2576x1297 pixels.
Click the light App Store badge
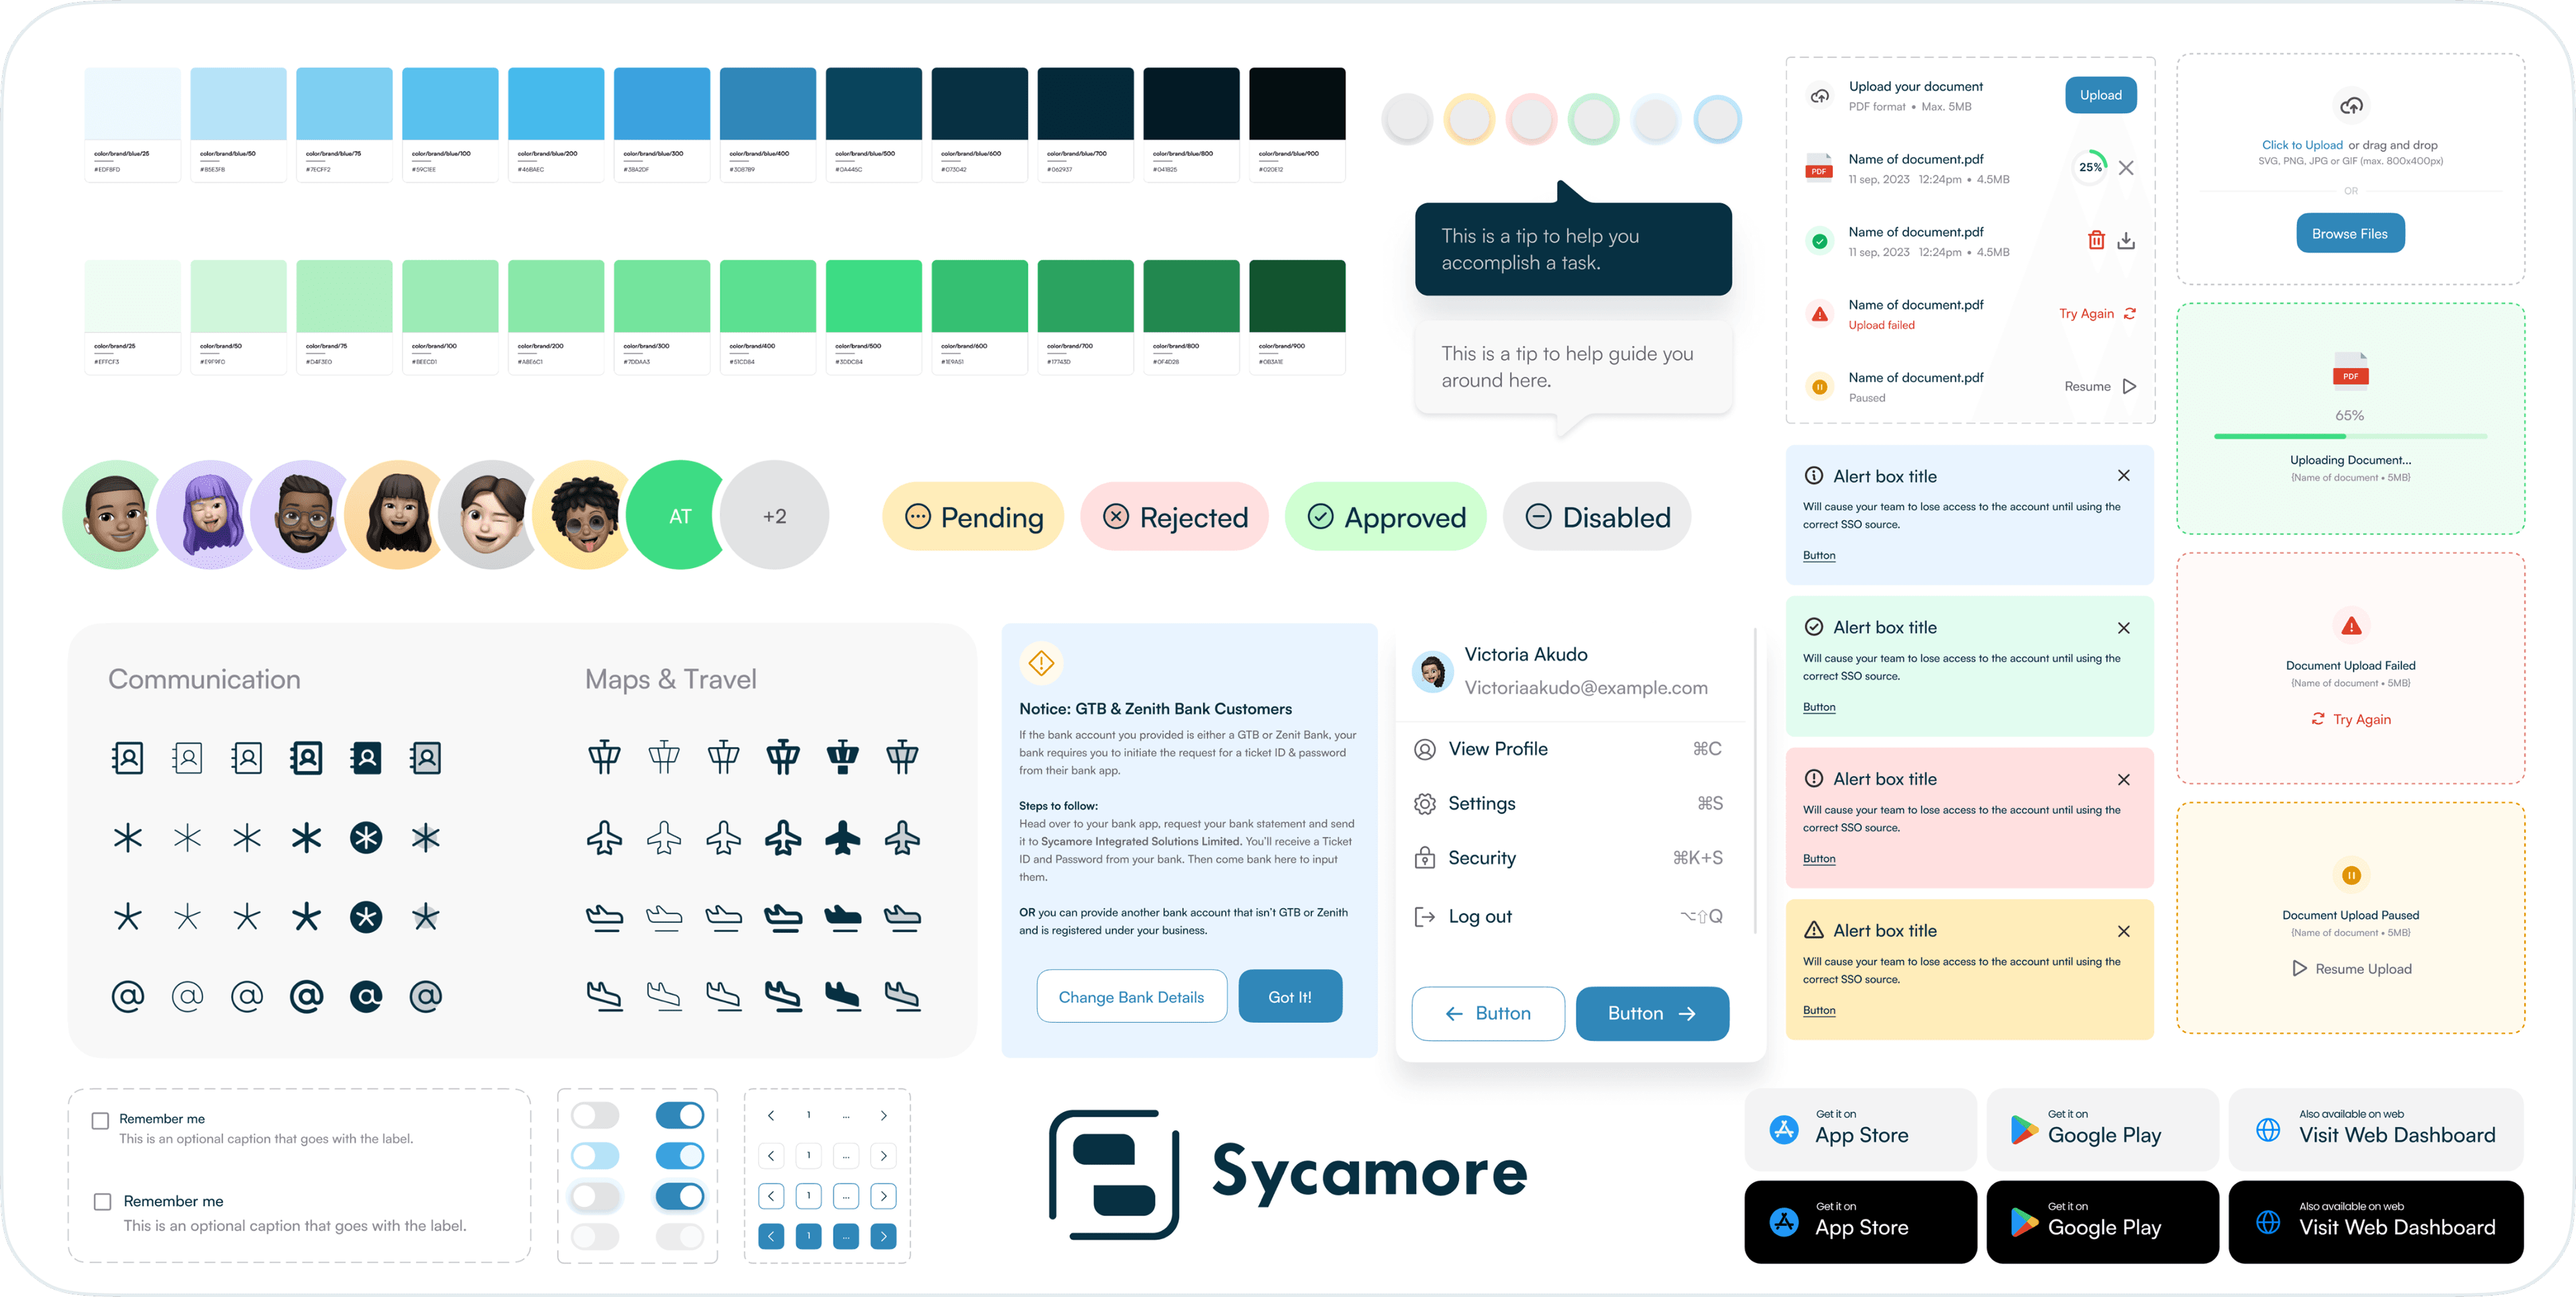click(1860, 1130)
